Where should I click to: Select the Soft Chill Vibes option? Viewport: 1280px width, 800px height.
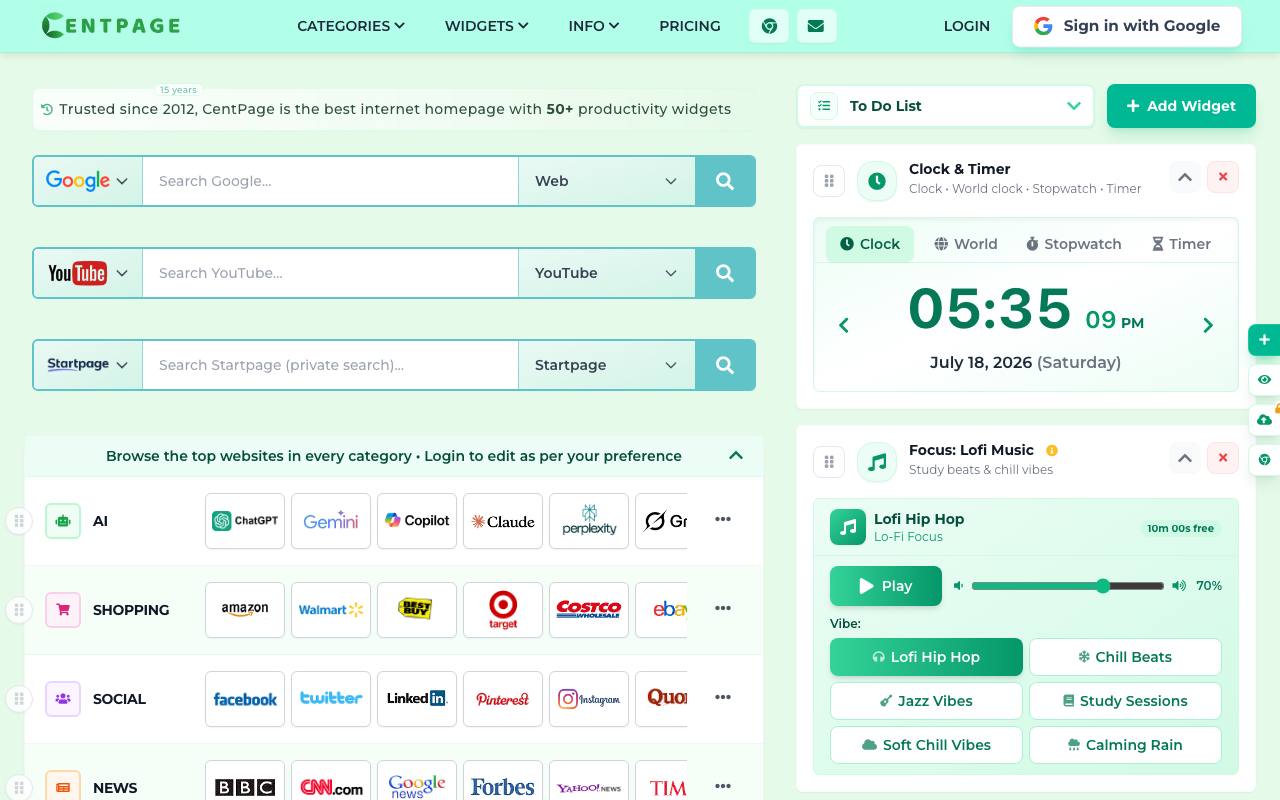tap(926, 745)
